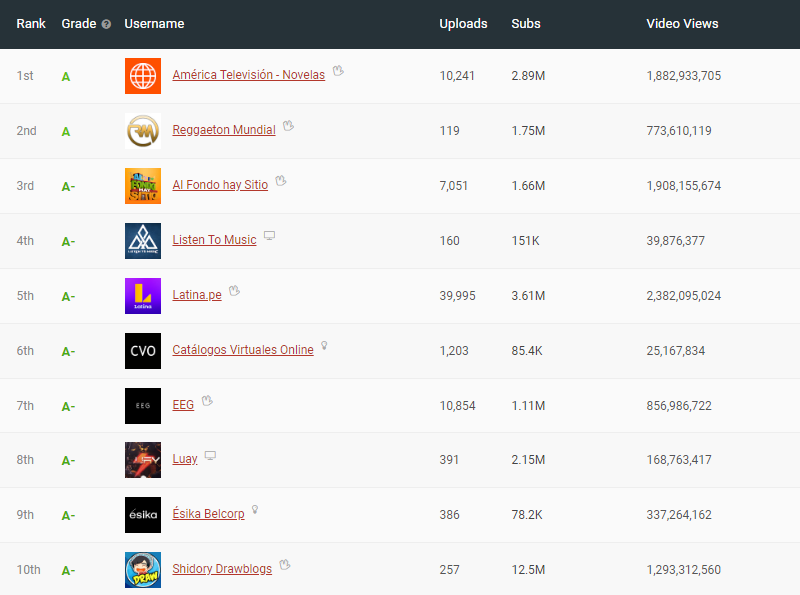
Task: Open the Latina.pe purple channel avatar
Action: 143,296
